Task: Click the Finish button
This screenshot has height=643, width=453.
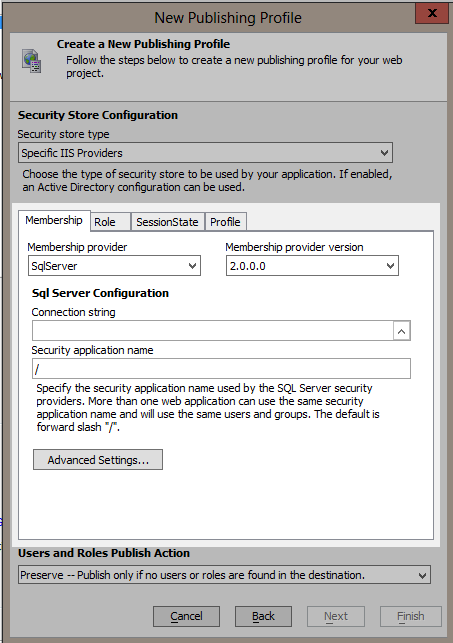Action: coord(411,616)
